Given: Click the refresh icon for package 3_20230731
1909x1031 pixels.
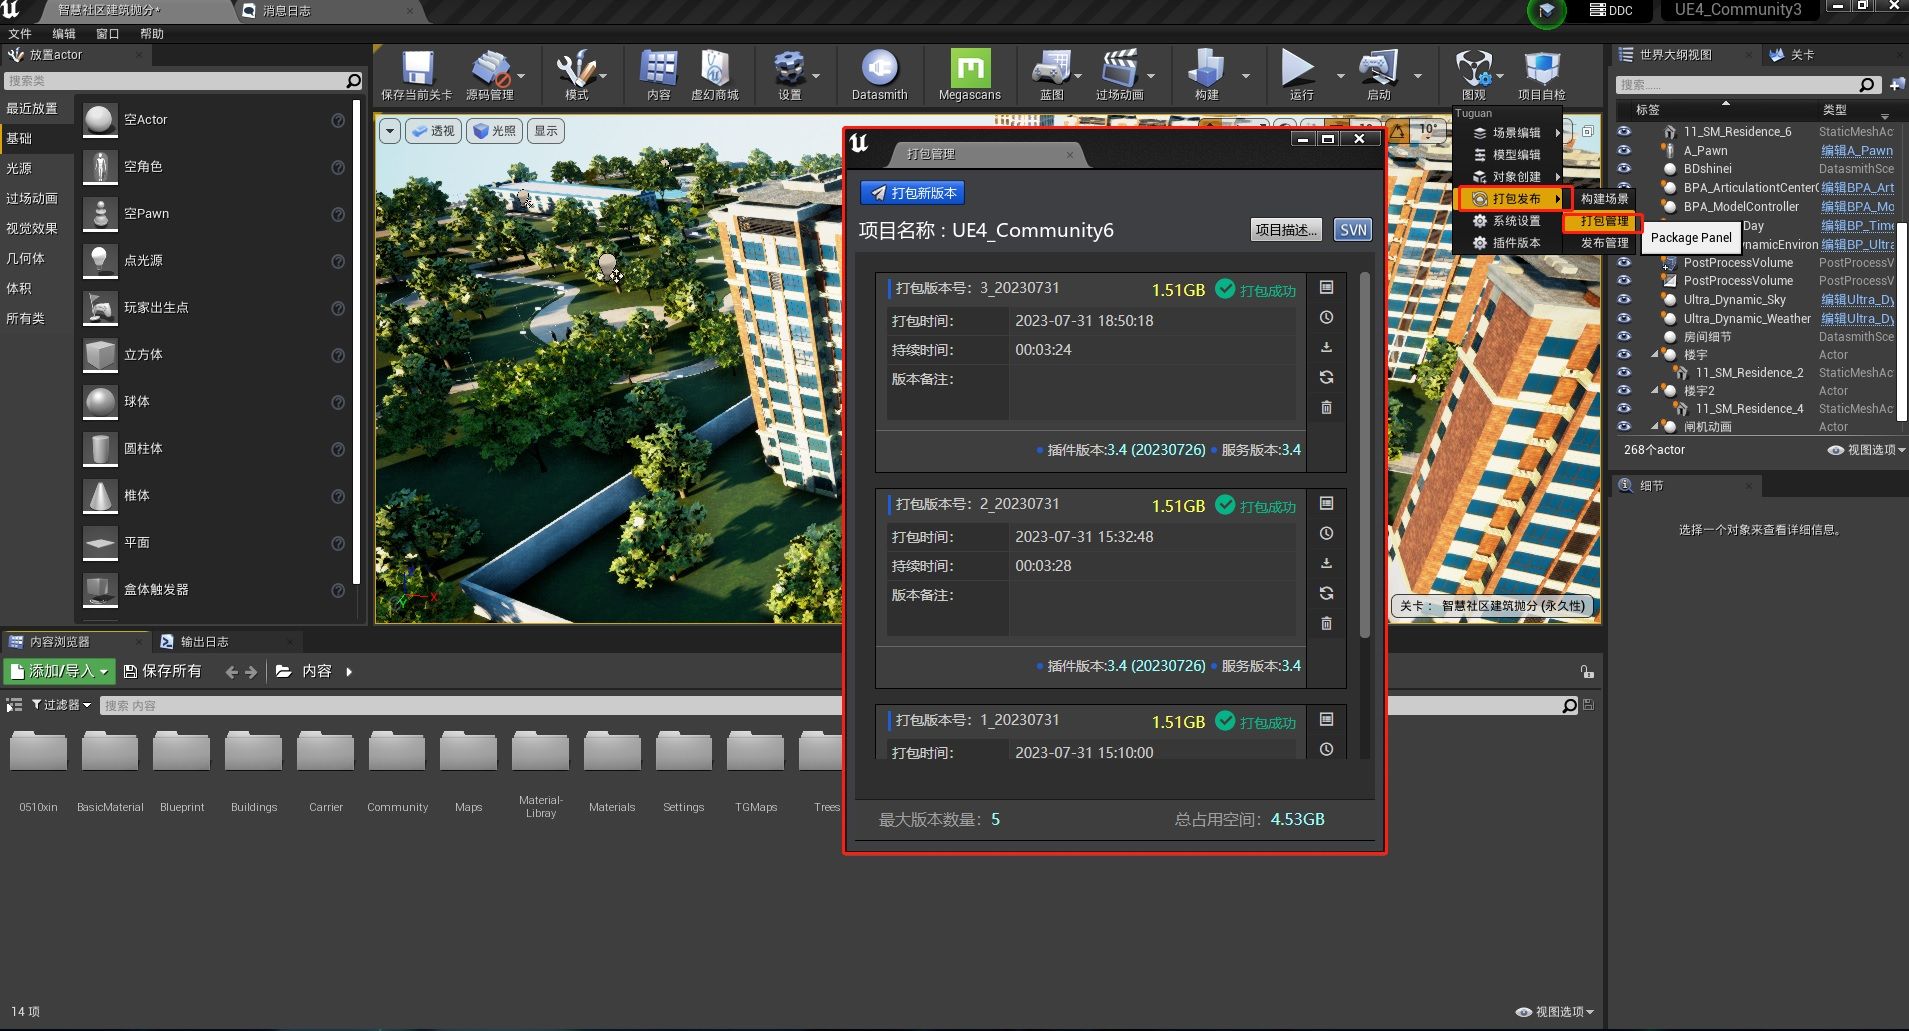Looking at the screenshot, I should point(1326,377).
